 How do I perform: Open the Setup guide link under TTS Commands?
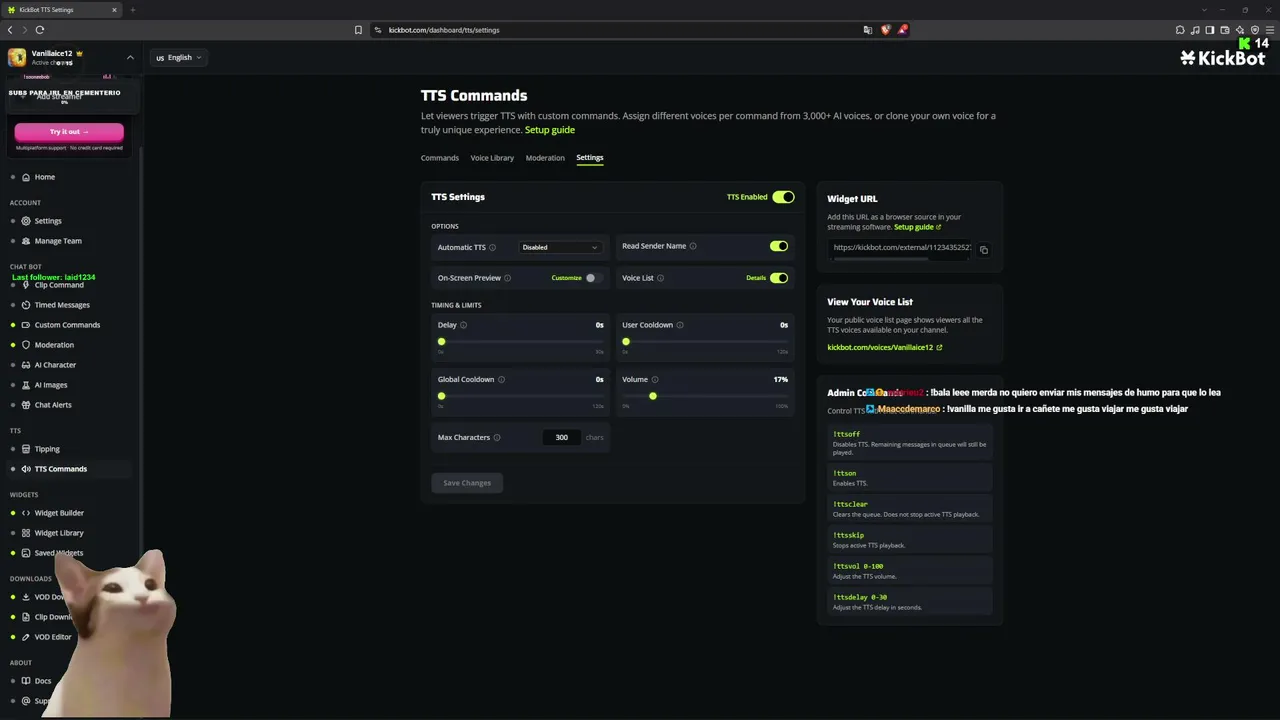pos(550,130)
